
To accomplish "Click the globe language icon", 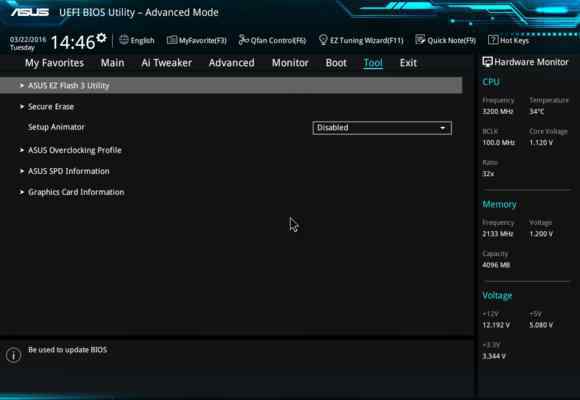I will 124,40.
